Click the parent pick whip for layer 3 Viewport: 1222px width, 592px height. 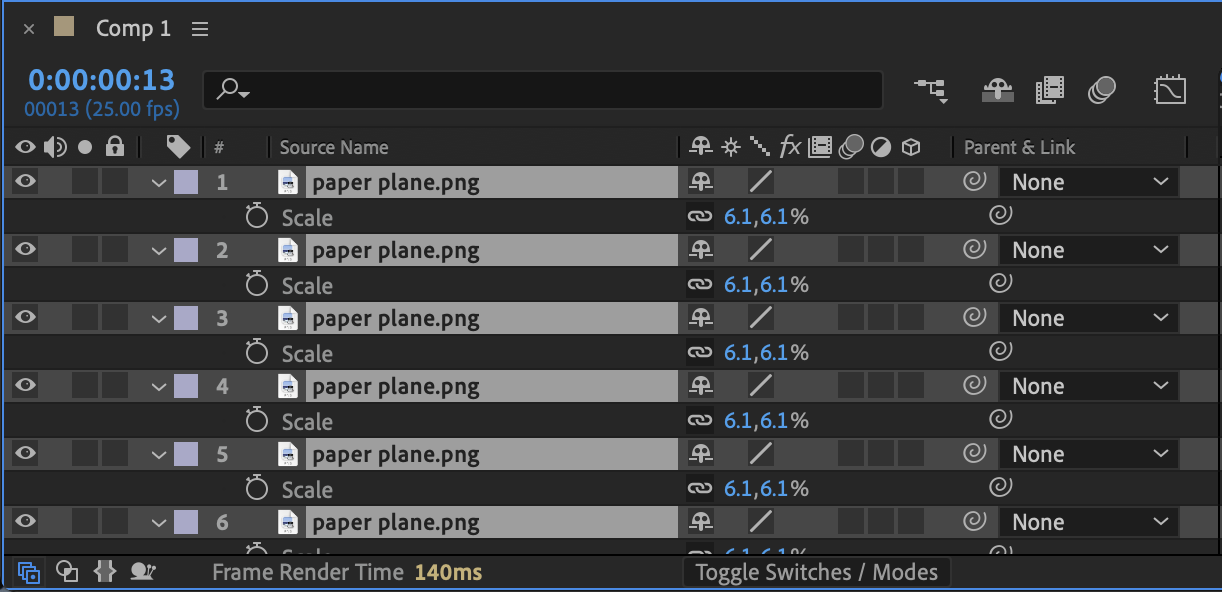[x=973, y=318]
